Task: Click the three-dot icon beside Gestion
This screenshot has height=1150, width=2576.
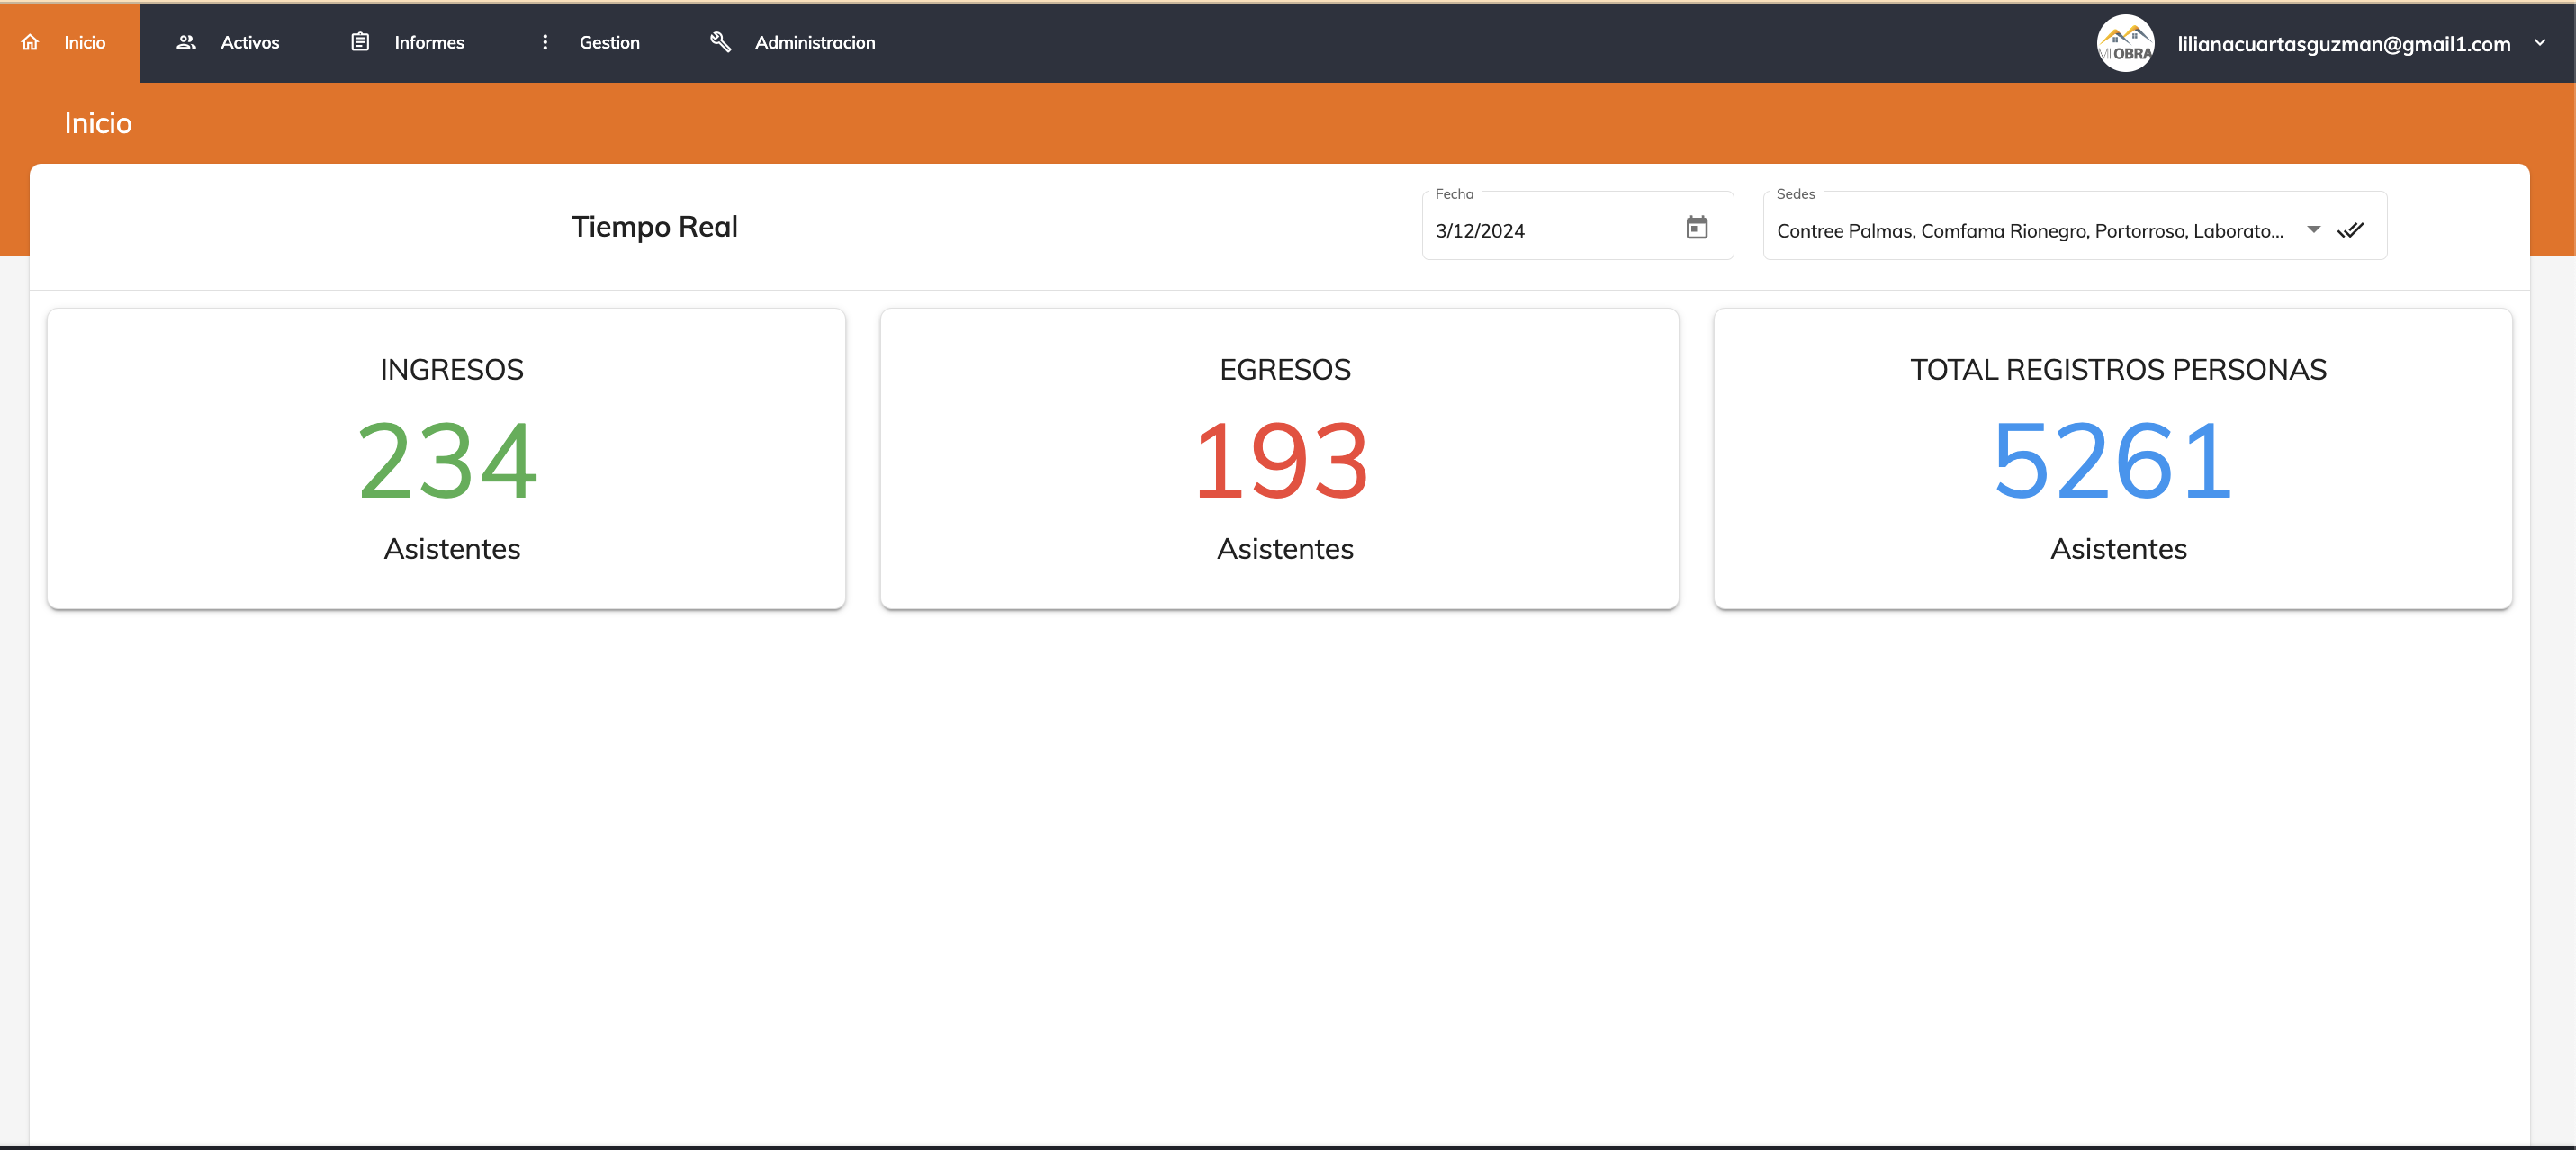Action: pos(545,42)
